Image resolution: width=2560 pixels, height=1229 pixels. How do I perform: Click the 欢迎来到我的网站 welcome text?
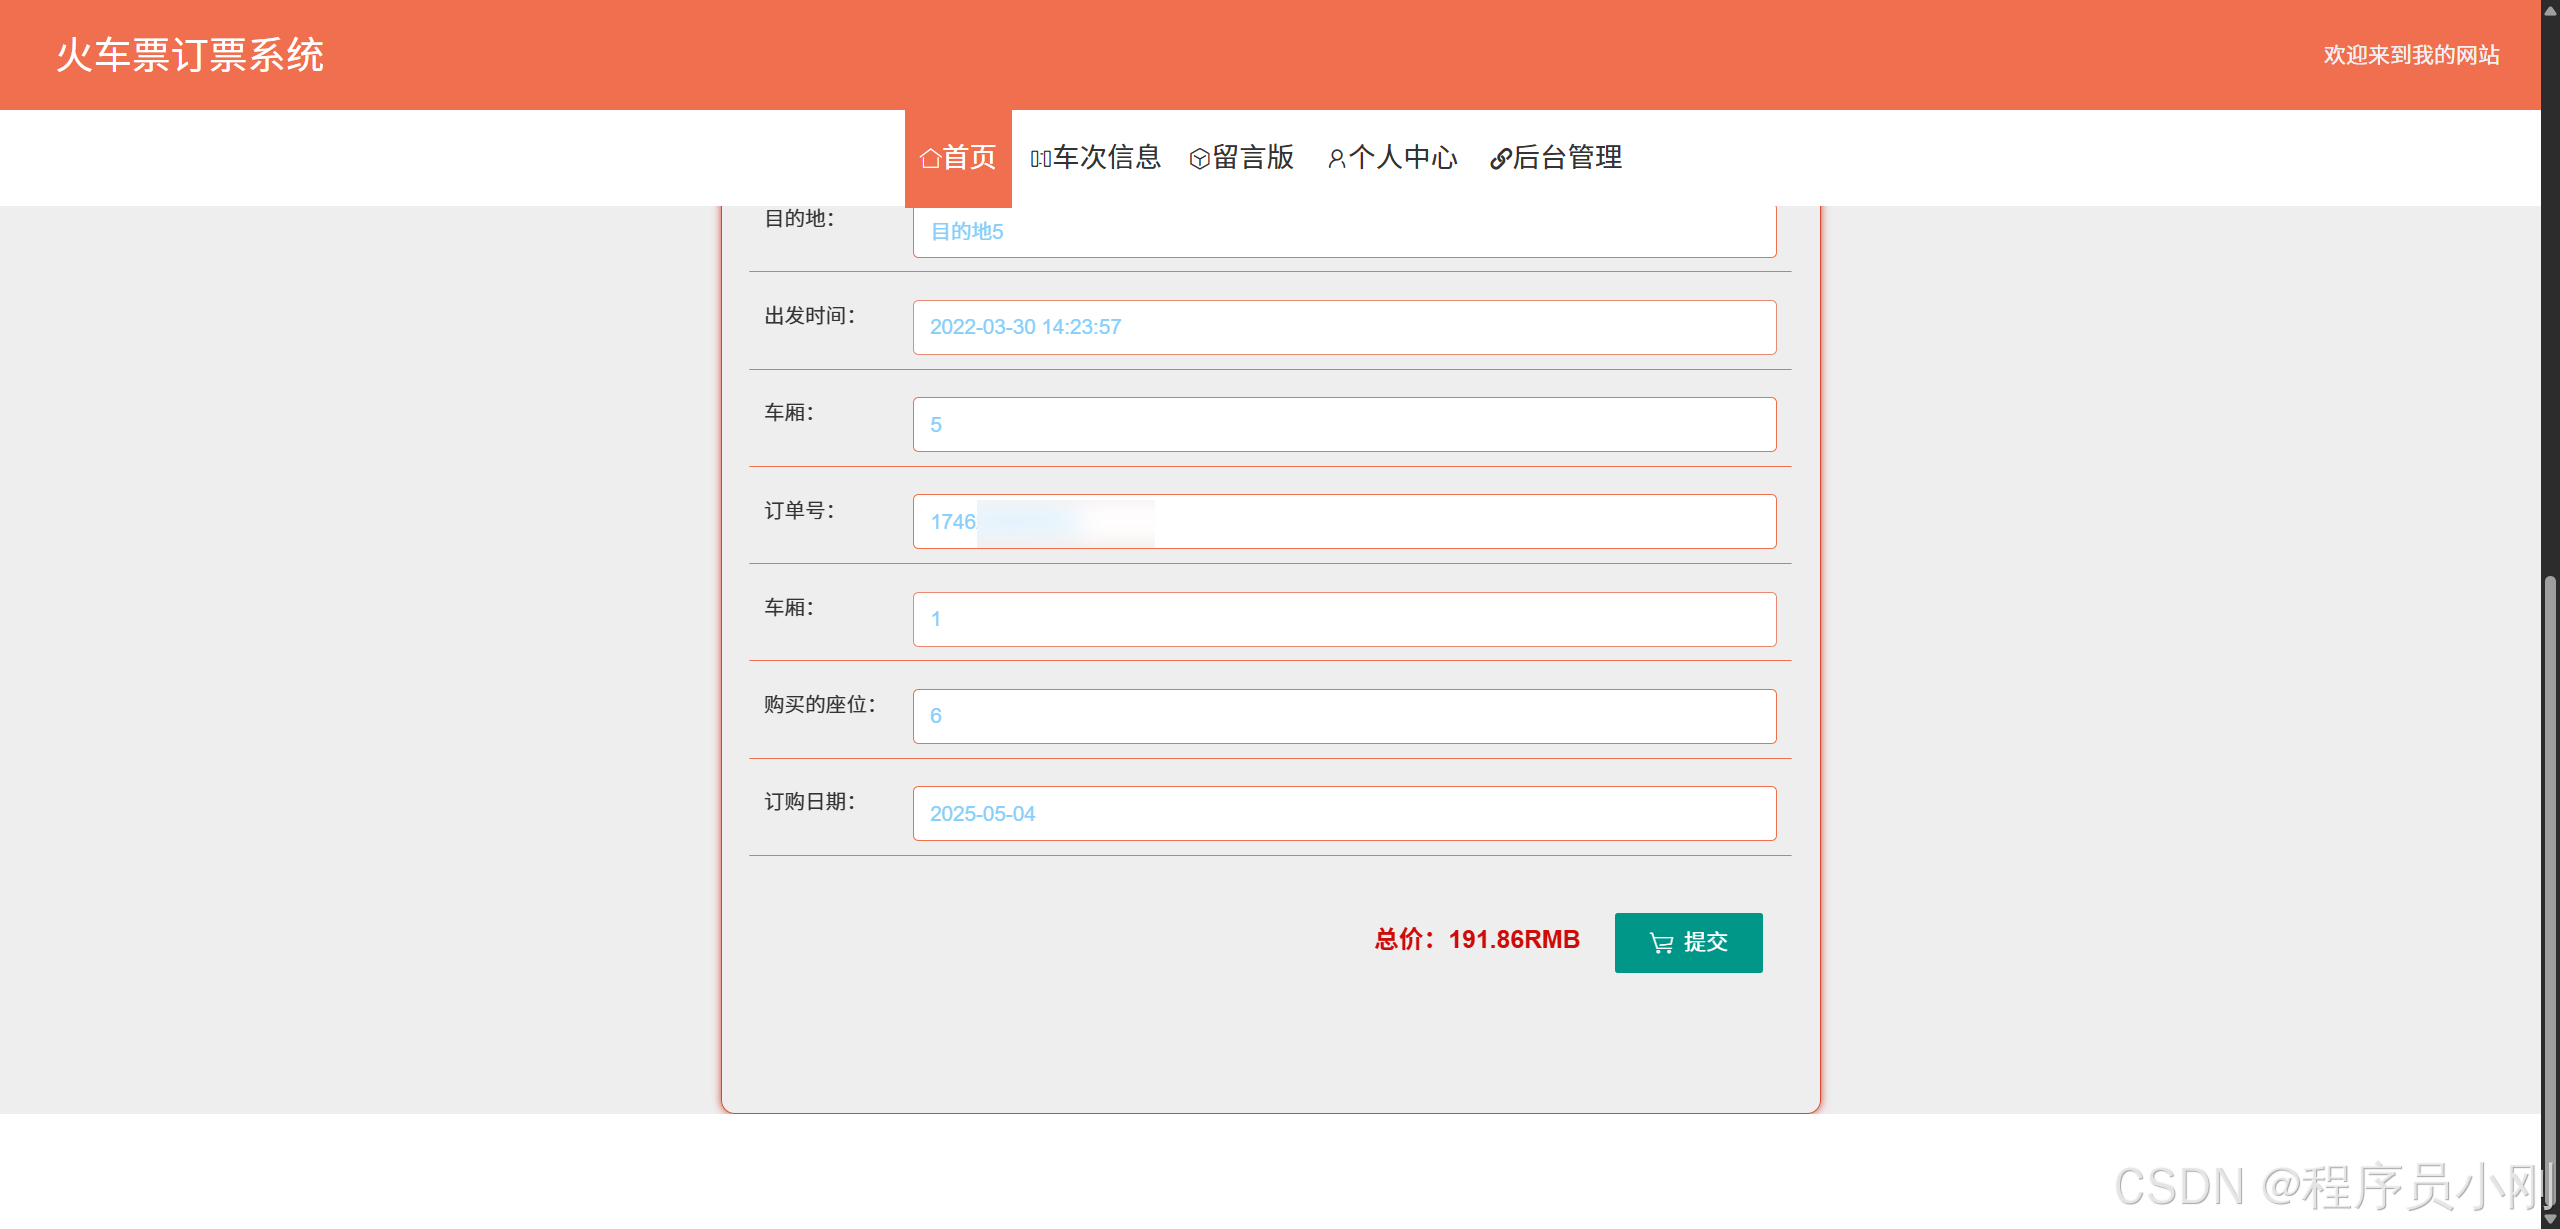(2411, 55)
